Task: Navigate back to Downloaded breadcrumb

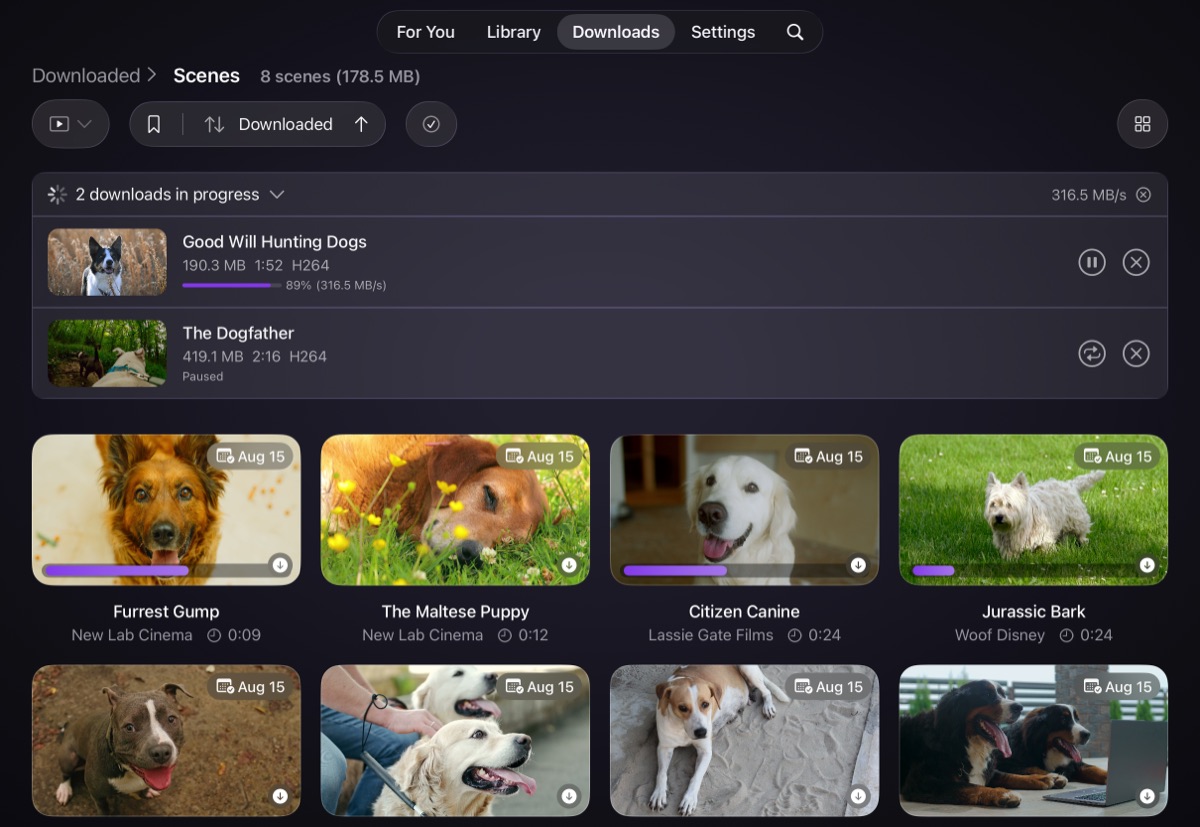Action: [x=86, y=75]
